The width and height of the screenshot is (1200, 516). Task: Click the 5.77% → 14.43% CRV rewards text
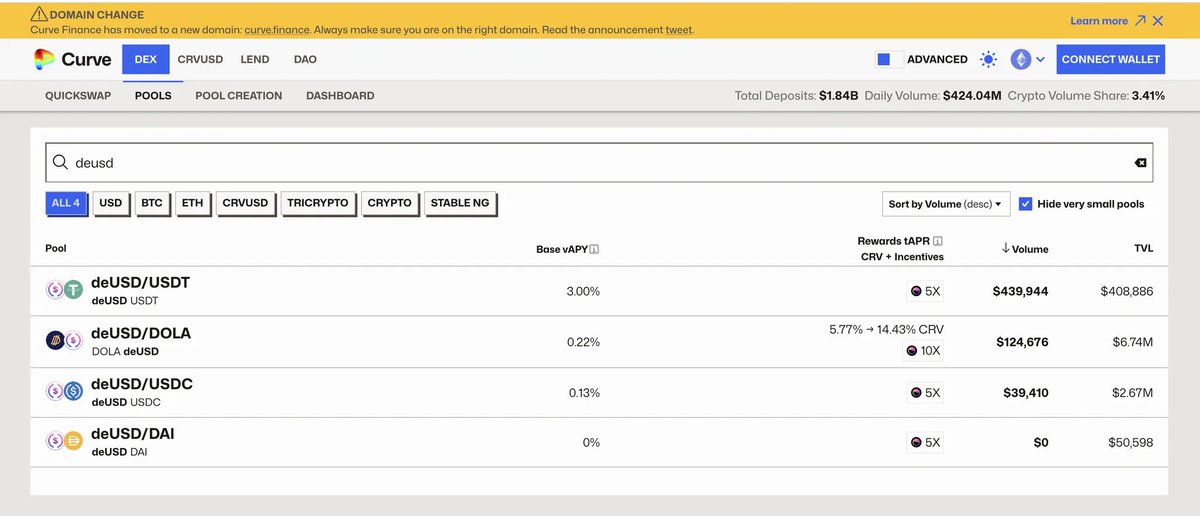click(x=886, y=329)
